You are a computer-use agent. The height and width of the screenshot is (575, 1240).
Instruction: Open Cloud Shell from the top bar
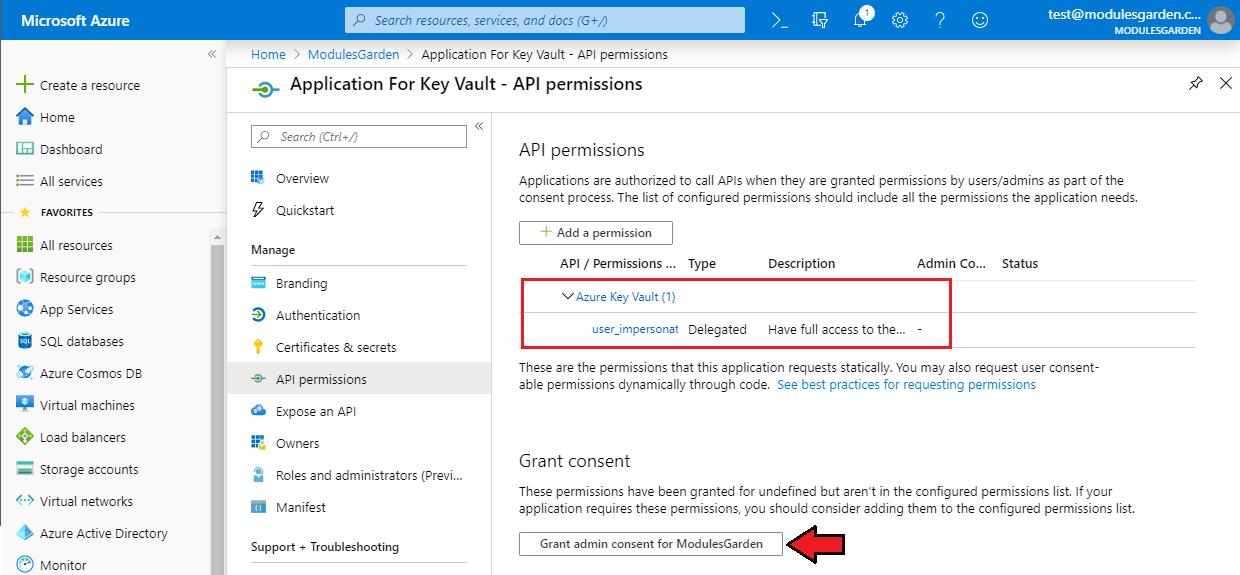780,20
